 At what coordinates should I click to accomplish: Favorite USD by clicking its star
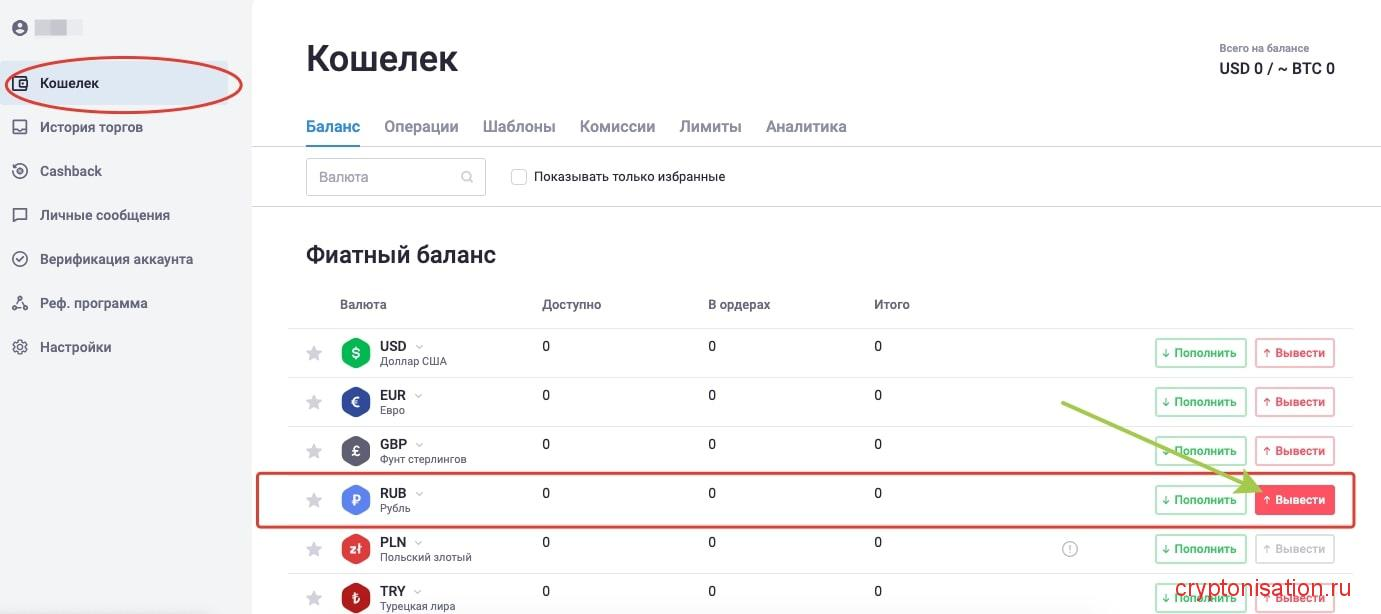tap(313, 352)
